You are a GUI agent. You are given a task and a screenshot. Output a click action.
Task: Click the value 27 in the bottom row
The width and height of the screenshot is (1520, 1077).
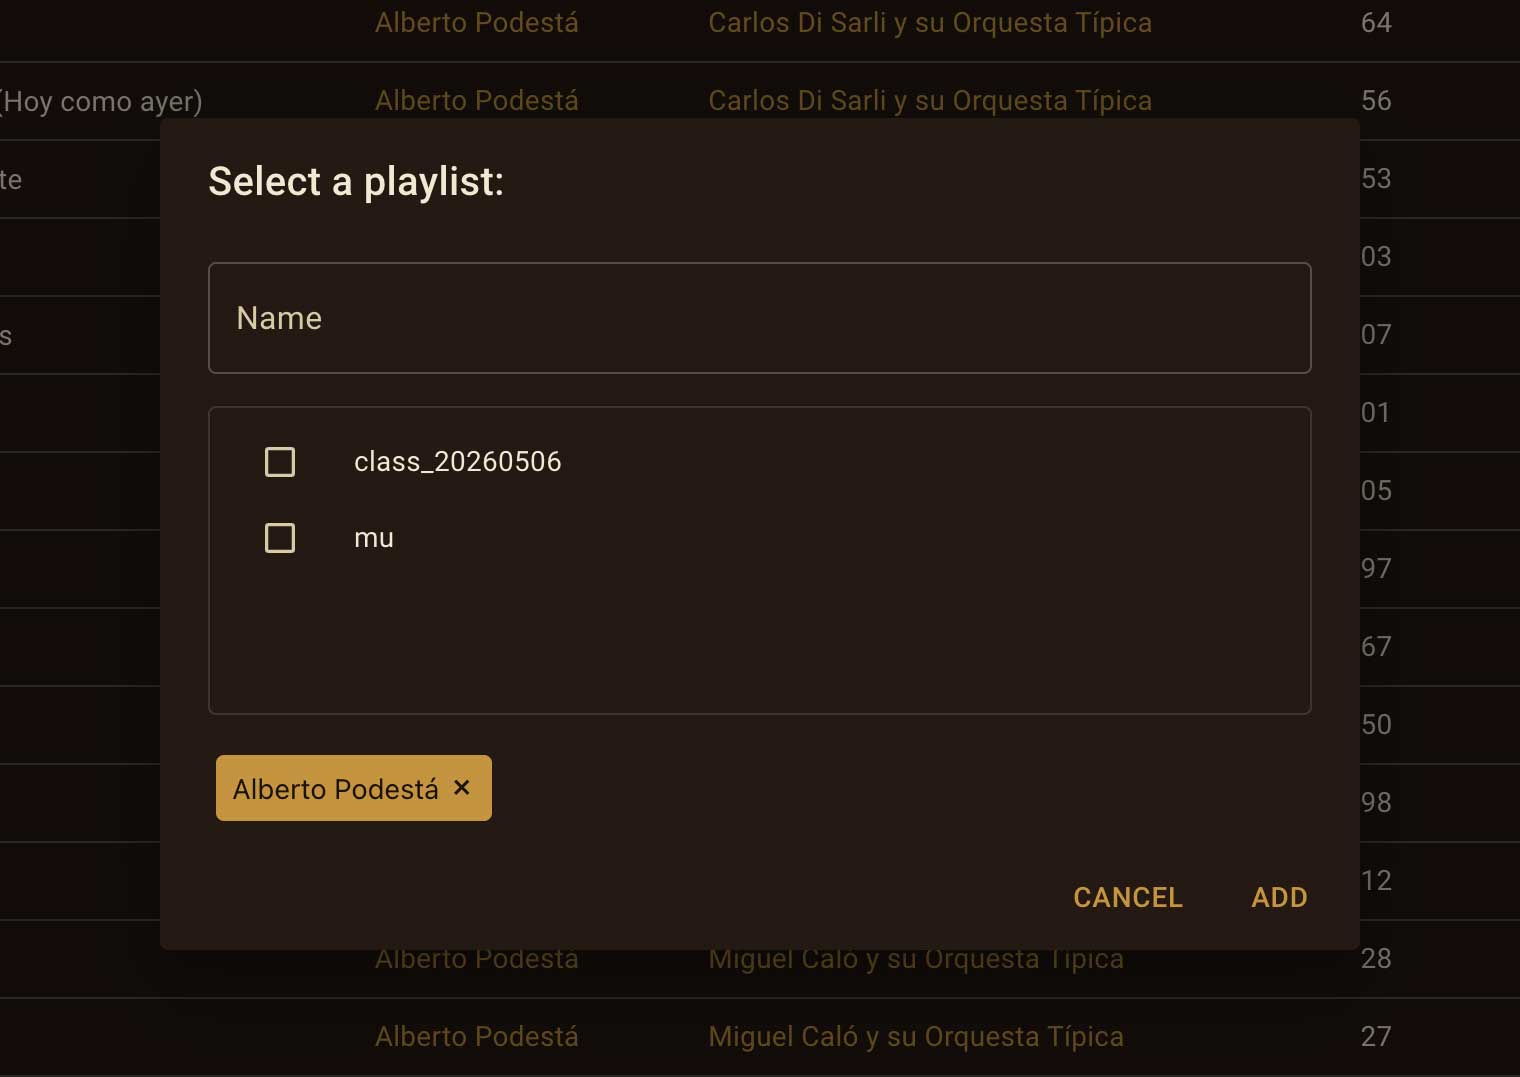tap(1376, 1036)
